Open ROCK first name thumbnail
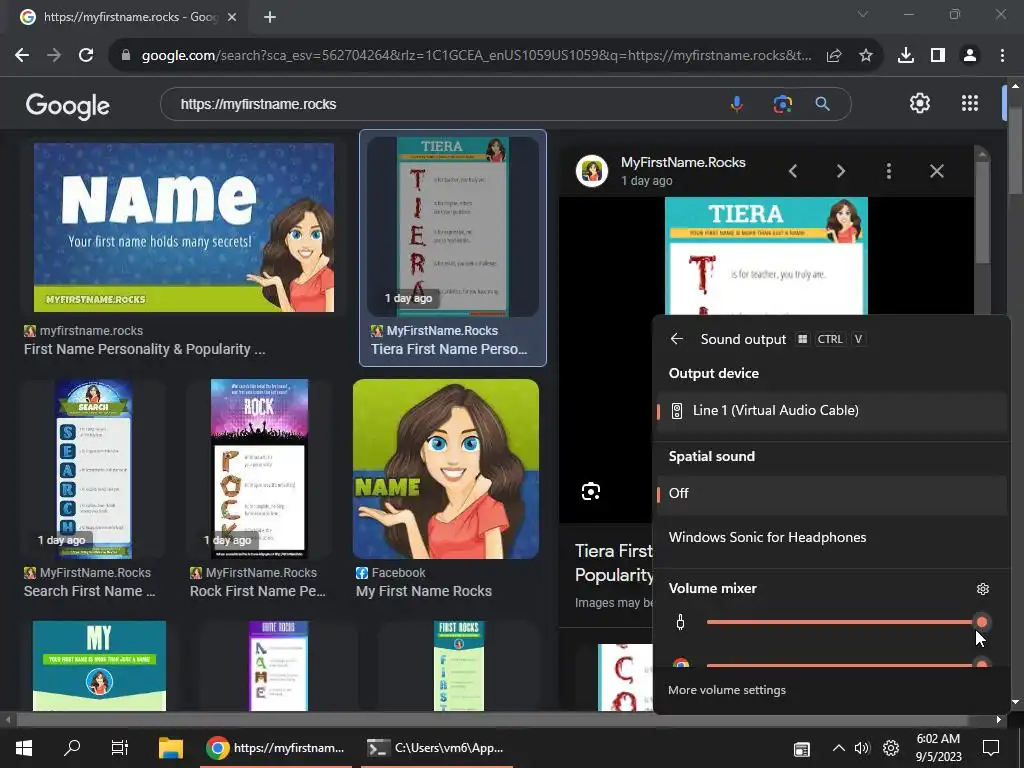The width and height of the screenshot is (1024, 768). [259, 469]
